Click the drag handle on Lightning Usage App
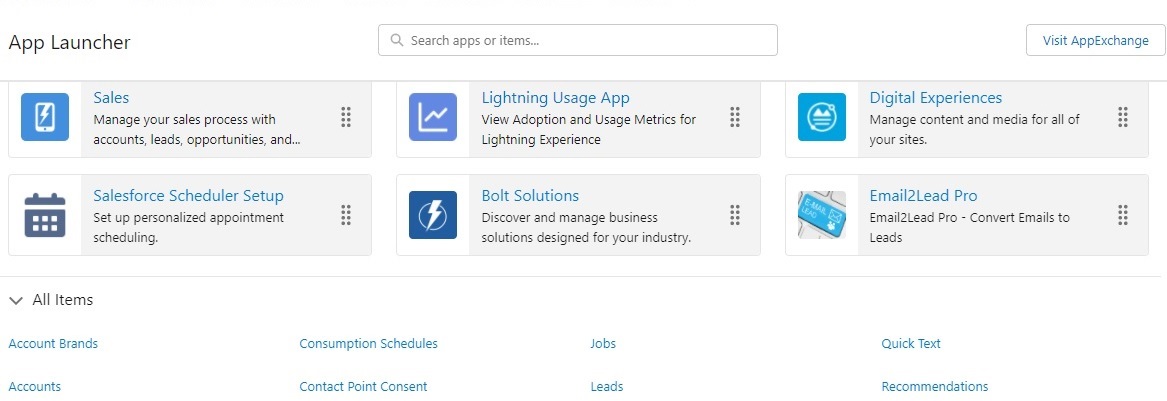This screenshot has height=401, width=1167. [x=735, y=117]
